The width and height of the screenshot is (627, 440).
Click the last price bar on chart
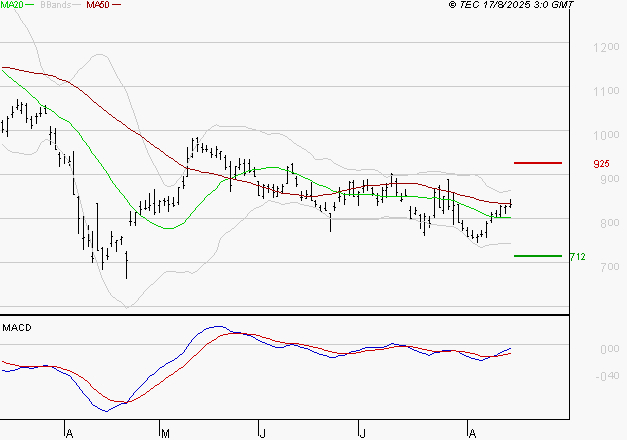point(511,204)
